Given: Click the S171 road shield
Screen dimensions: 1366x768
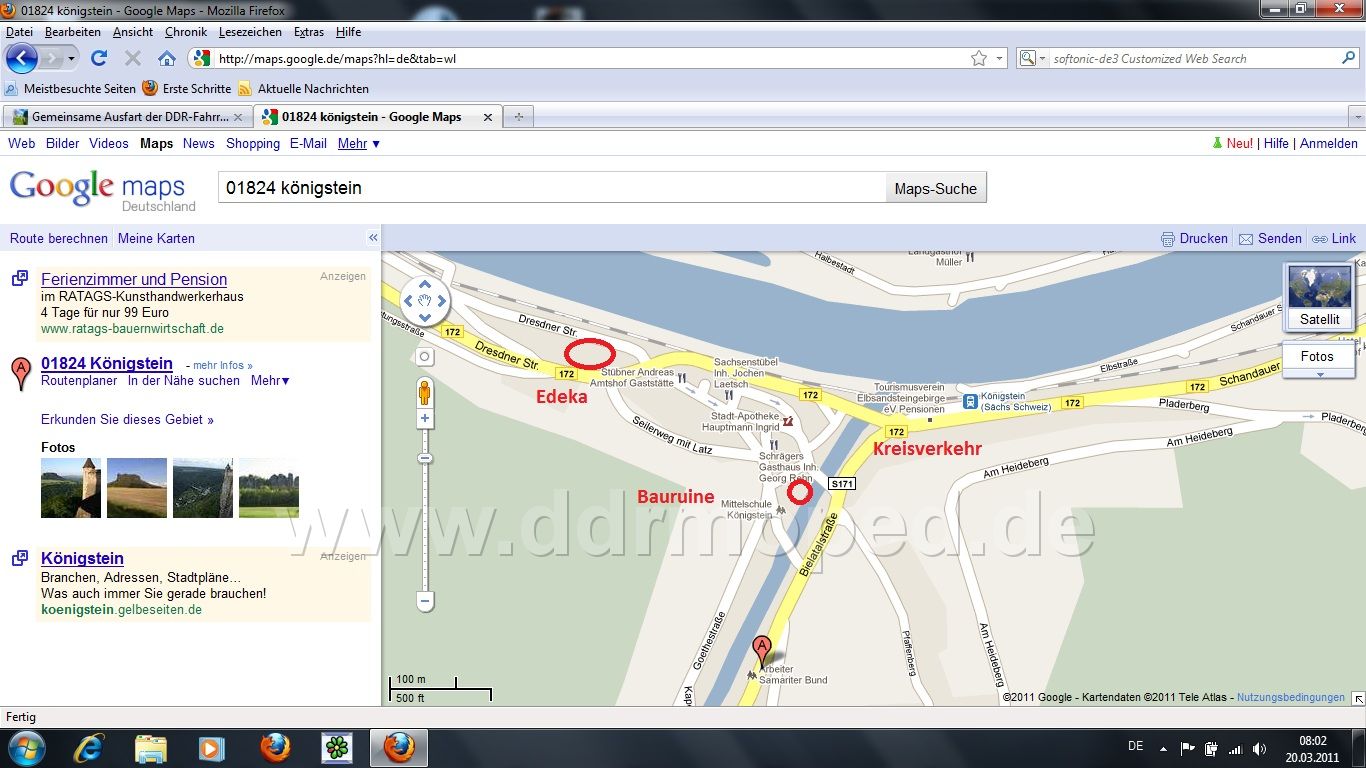Looking at the screenshot, I should [x=841, y=484].
